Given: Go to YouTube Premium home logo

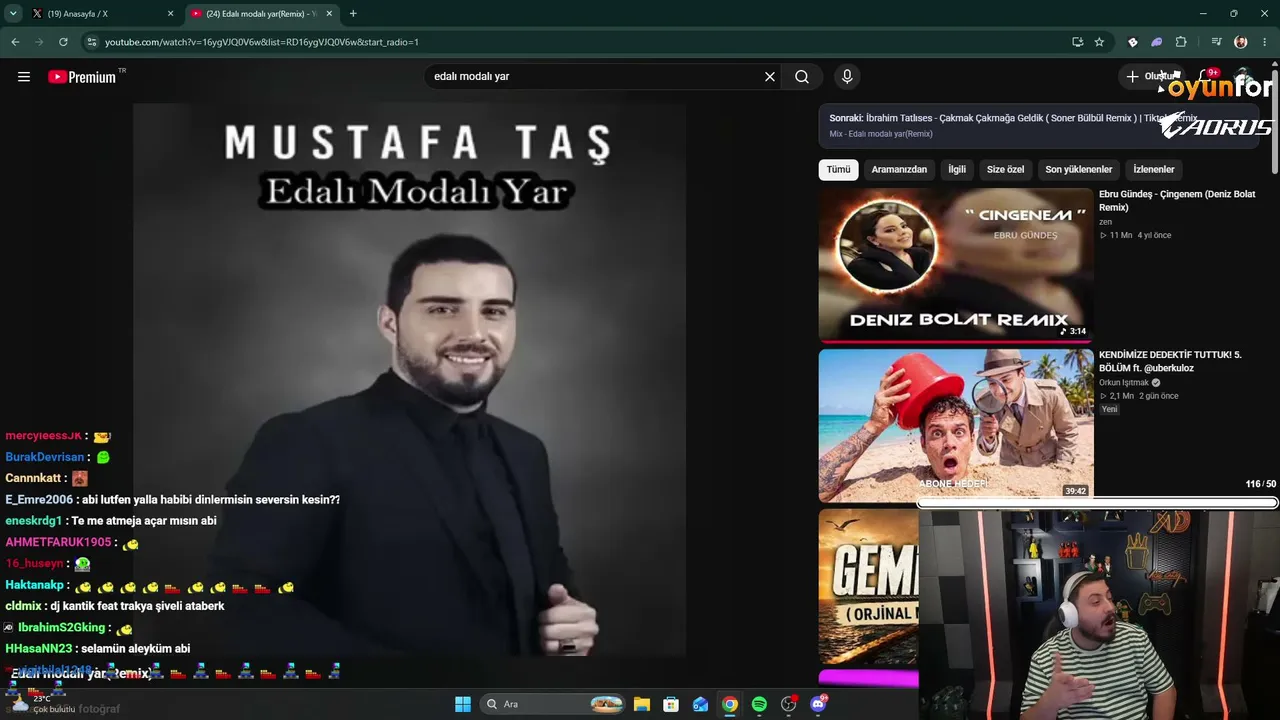Looking at the screenshot, I should (82, 76).
